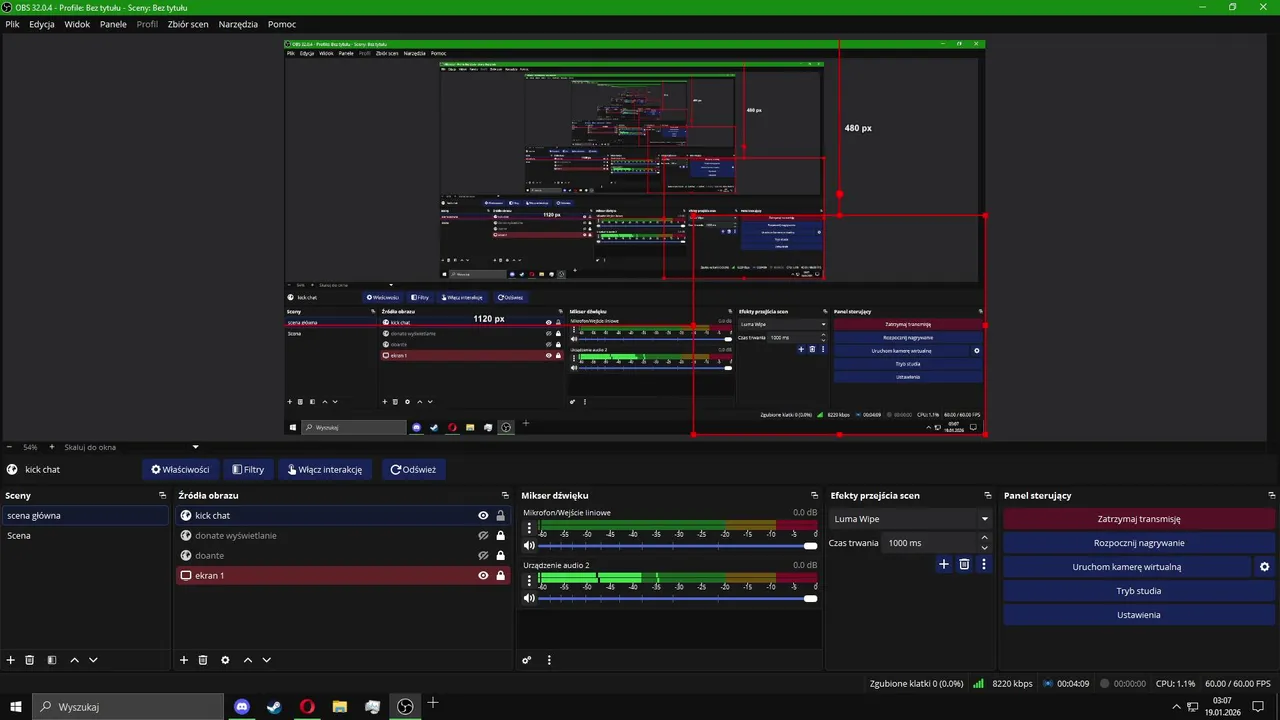Open transition properties three-dot menu
The image size is (1280, 720).
pyautogui.click(x=984, y=564)
